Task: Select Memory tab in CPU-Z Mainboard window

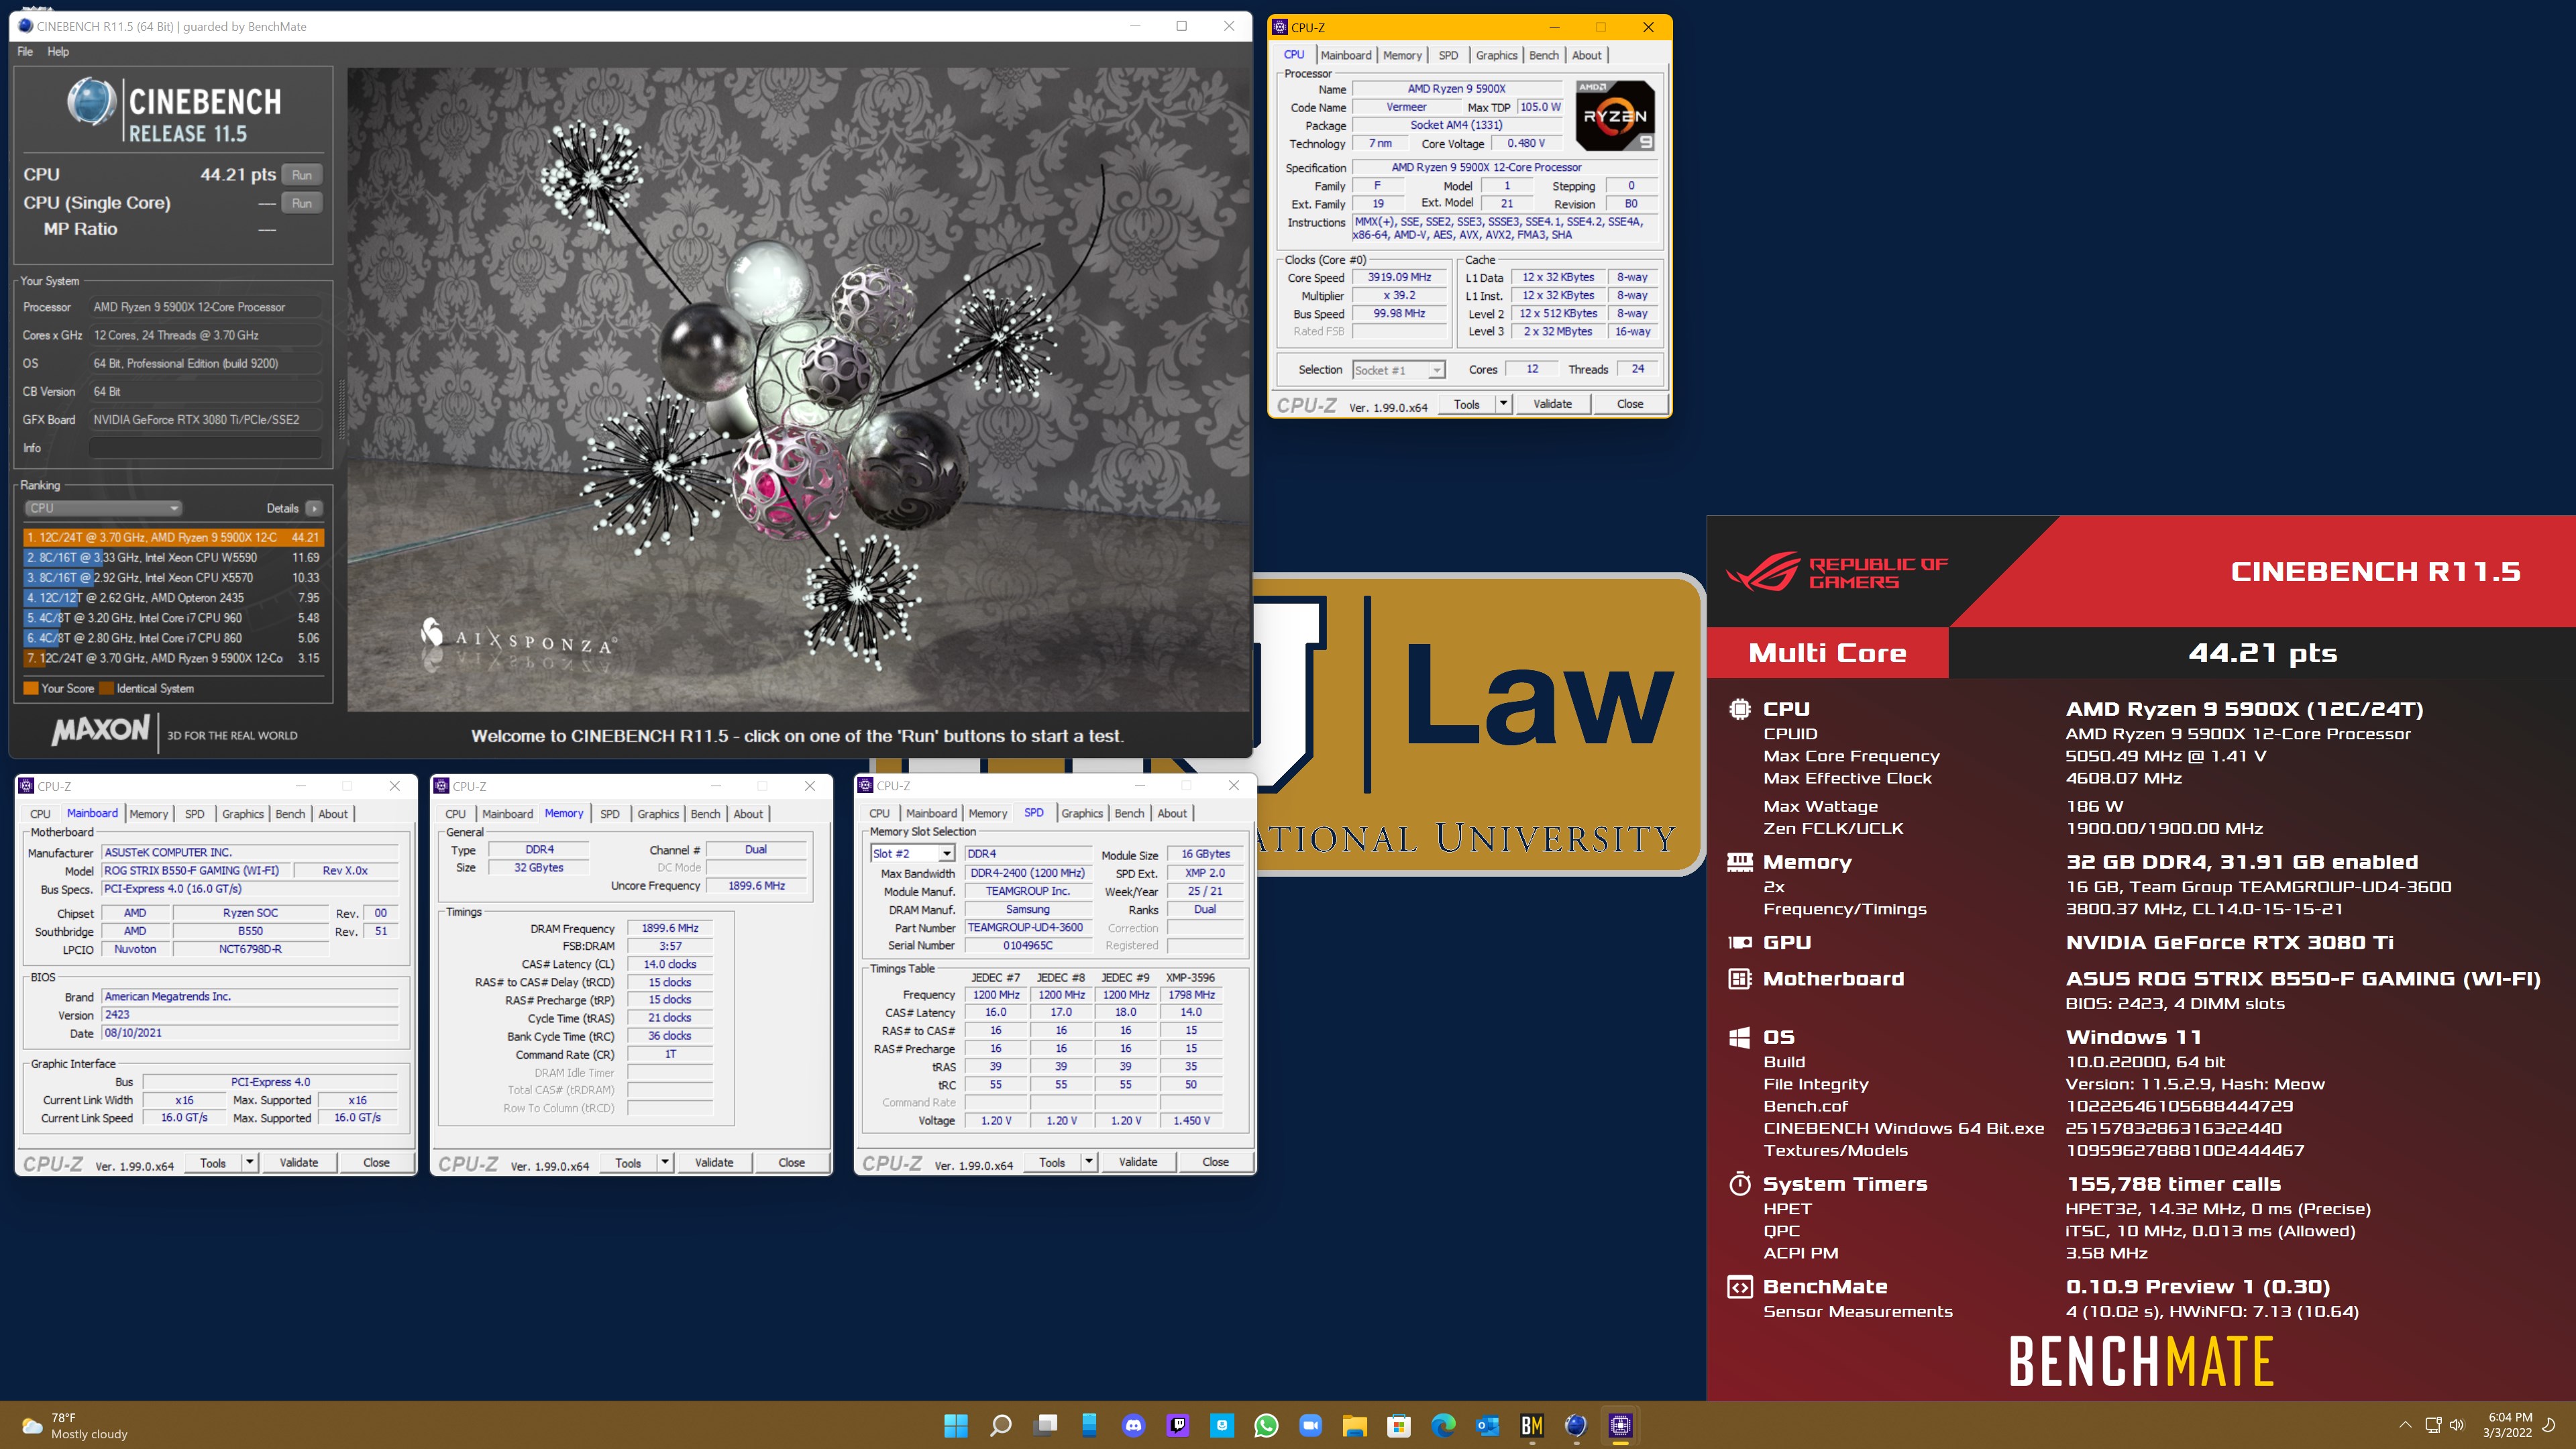Action: [x=148, y=814]
